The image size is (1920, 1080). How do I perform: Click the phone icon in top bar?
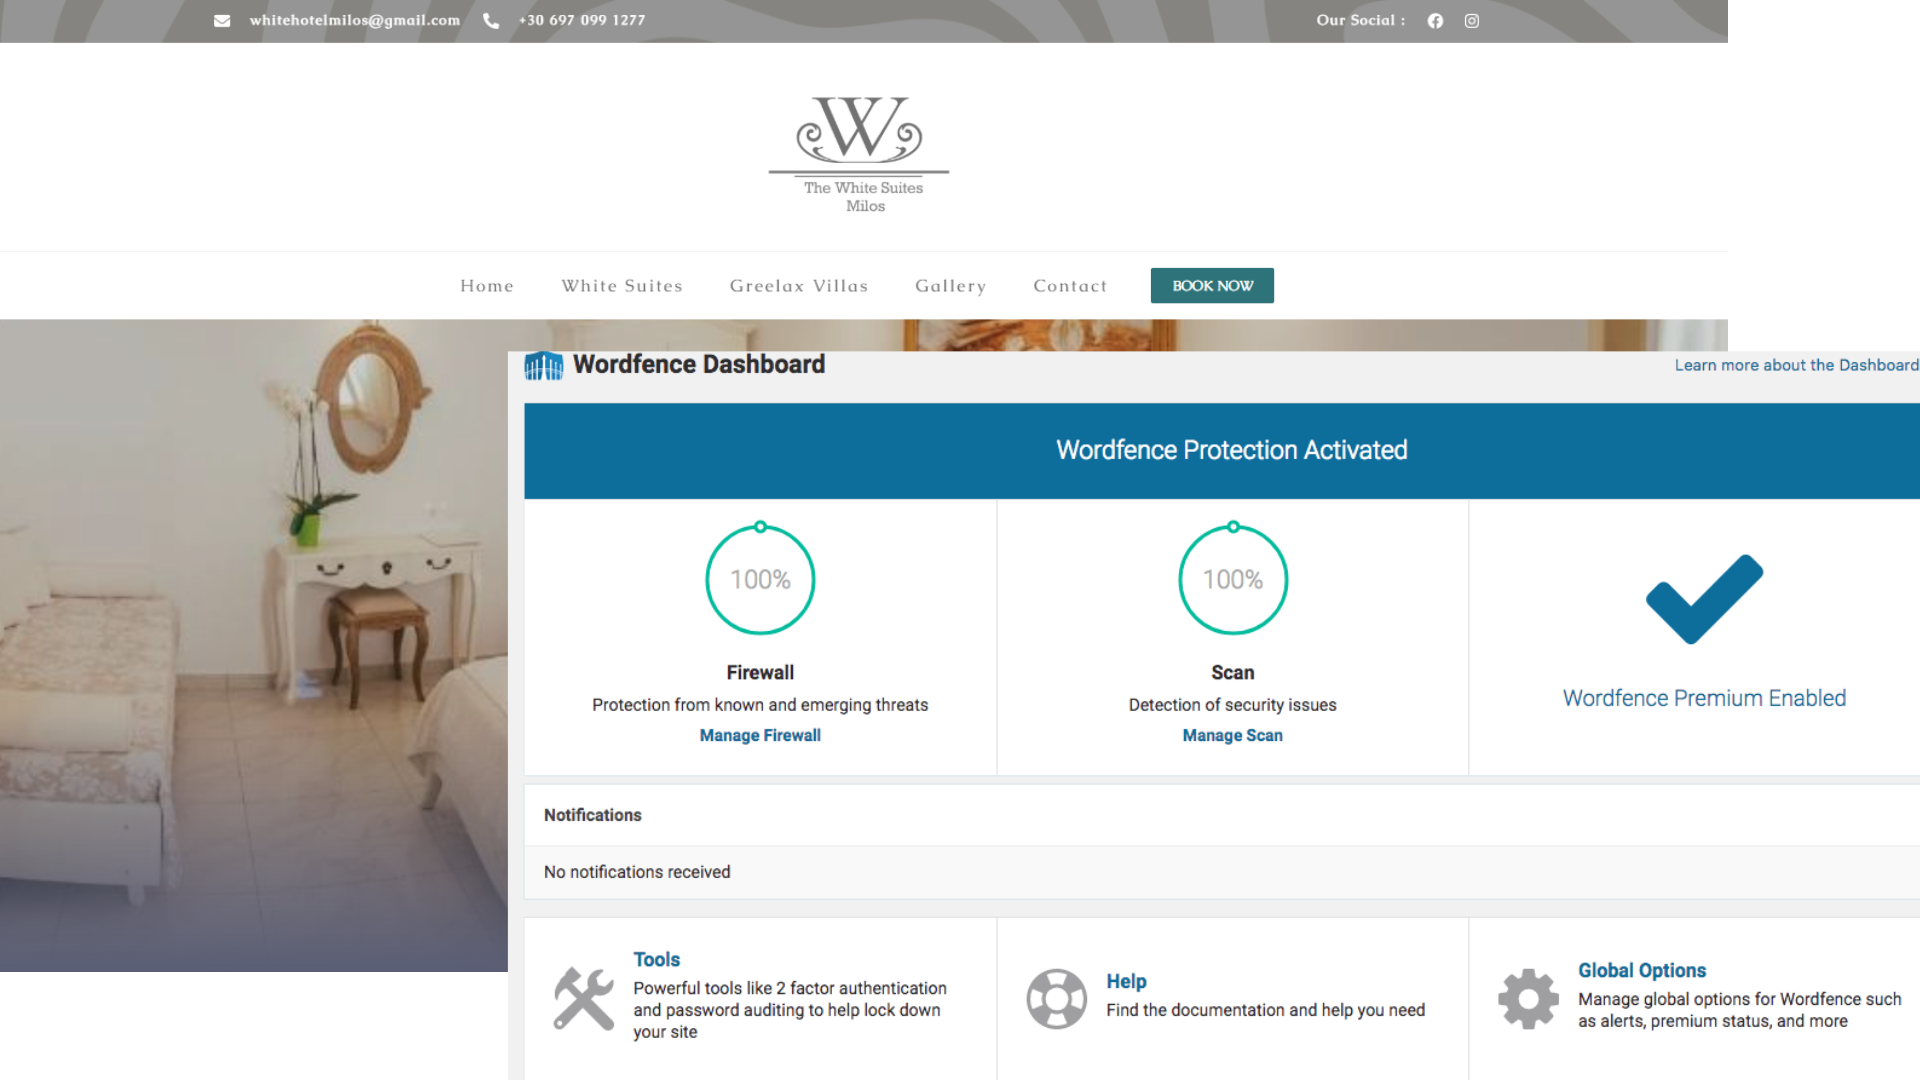pyautogui.click(x=491, y=21)
